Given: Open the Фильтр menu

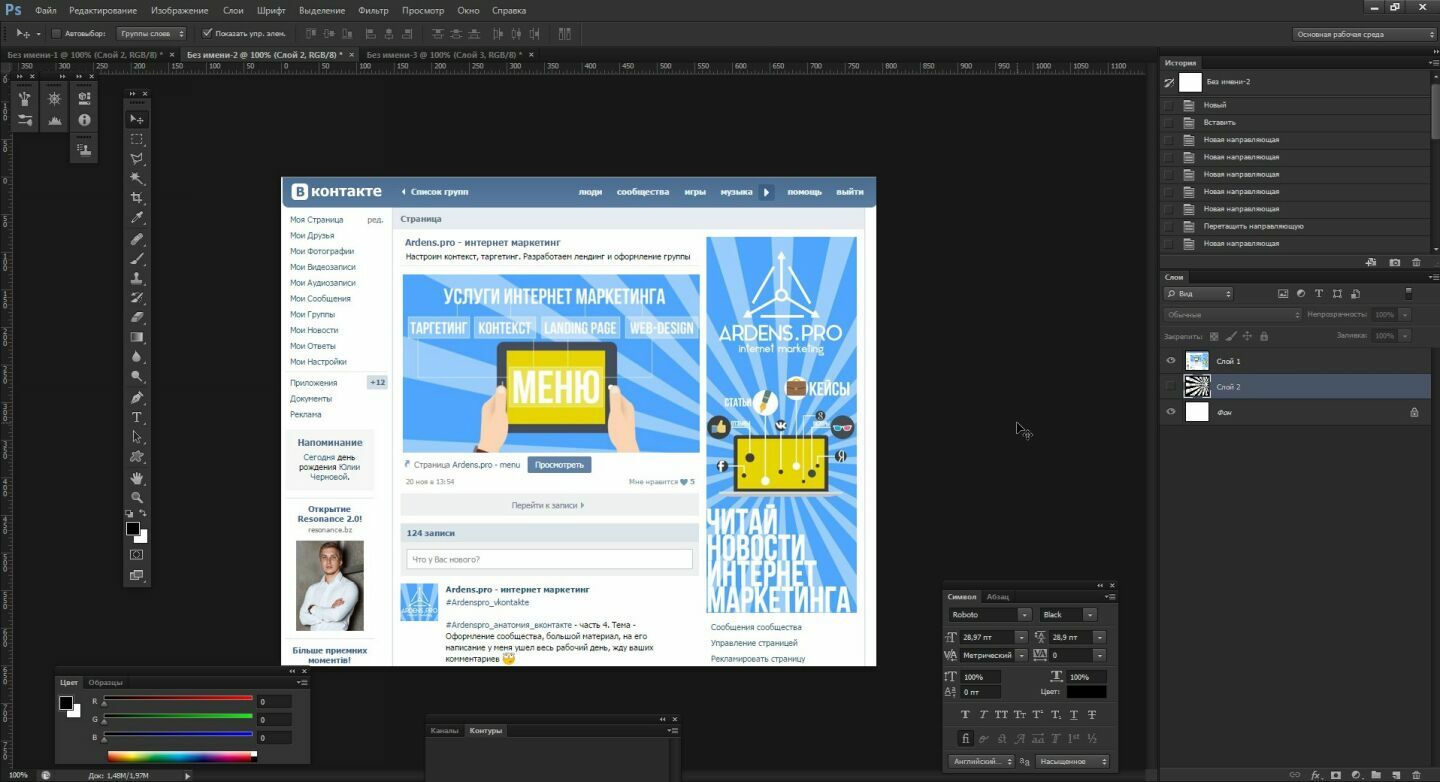Looking at the screenshot, I should [373, 10].
